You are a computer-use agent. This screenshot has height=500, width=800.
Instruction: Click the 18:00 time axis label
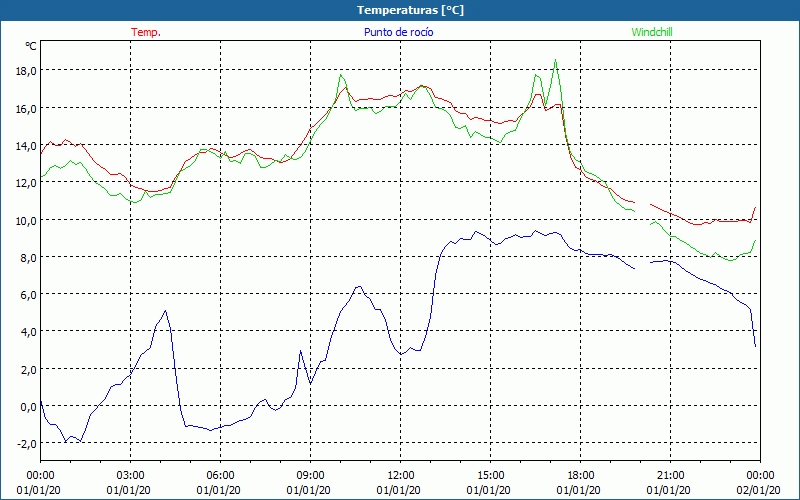coord(581,476)
